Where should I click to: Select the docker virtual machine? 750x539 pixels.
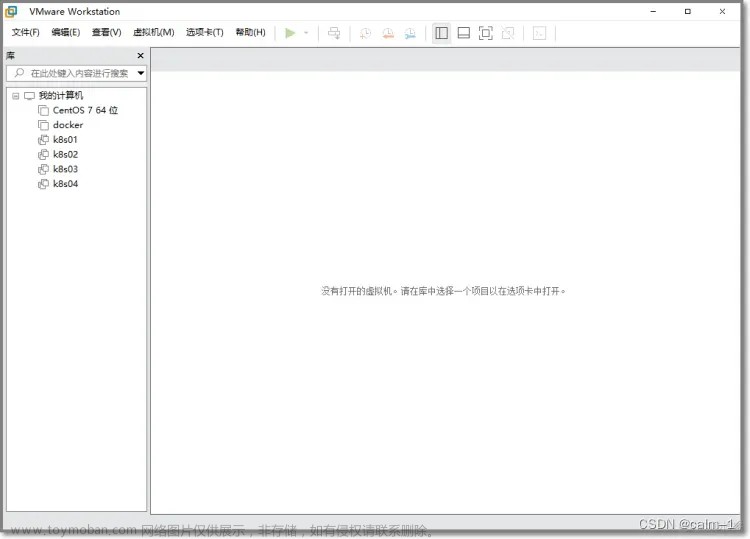(x=68, y=125)
